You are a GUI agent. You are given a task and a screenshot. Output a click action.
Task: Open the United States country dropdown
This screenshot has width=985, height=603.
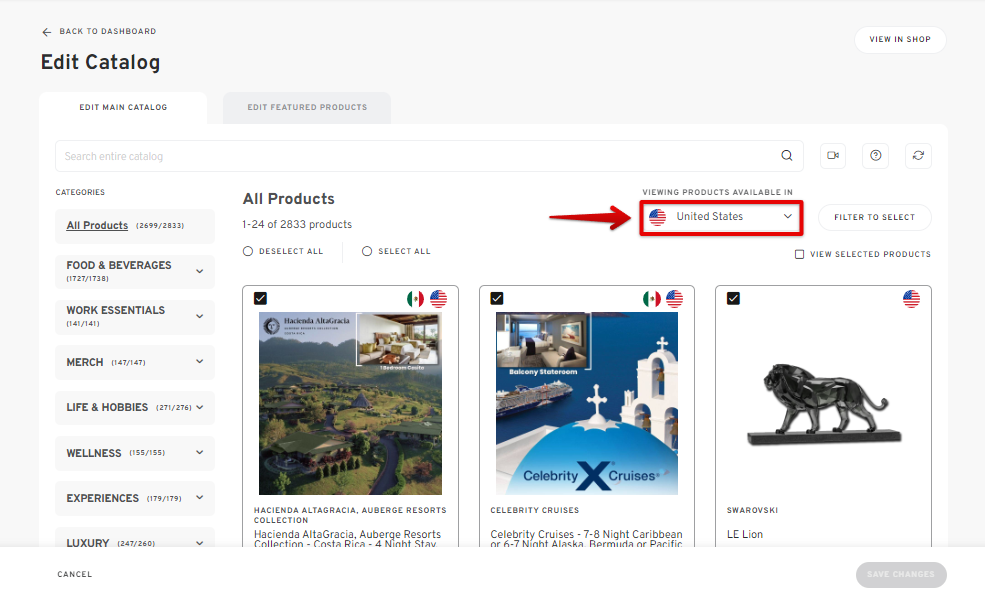tap(721, 217)
